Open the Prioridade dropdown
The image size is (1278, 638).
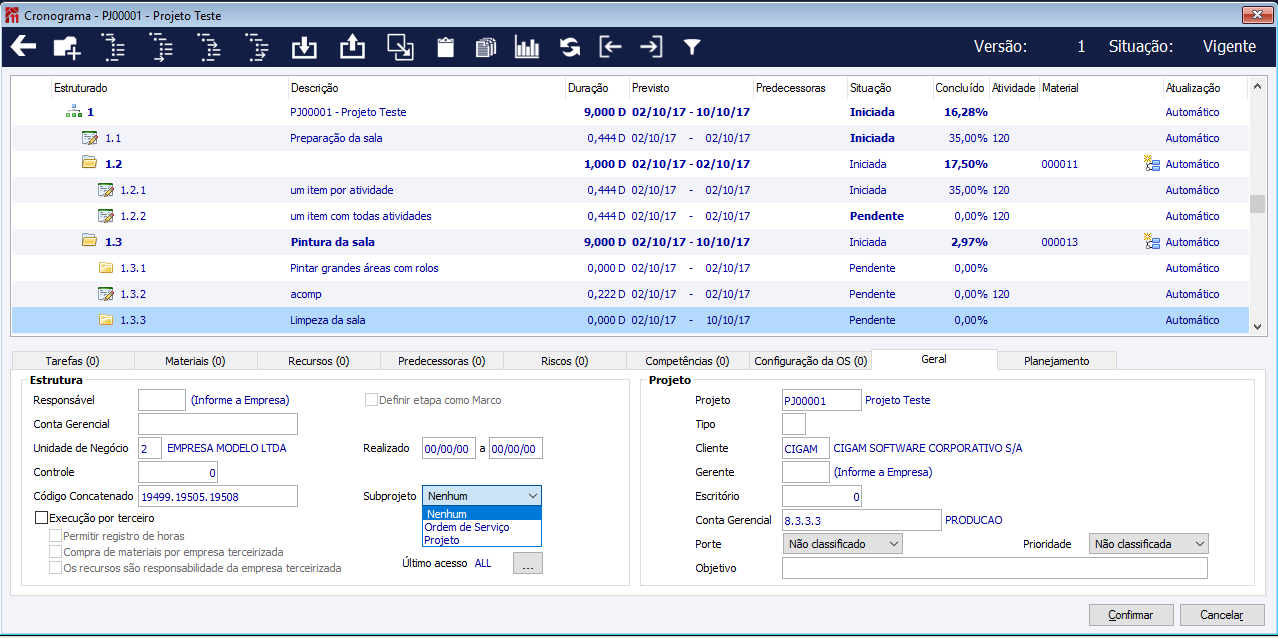click(x=1149, y=544)
